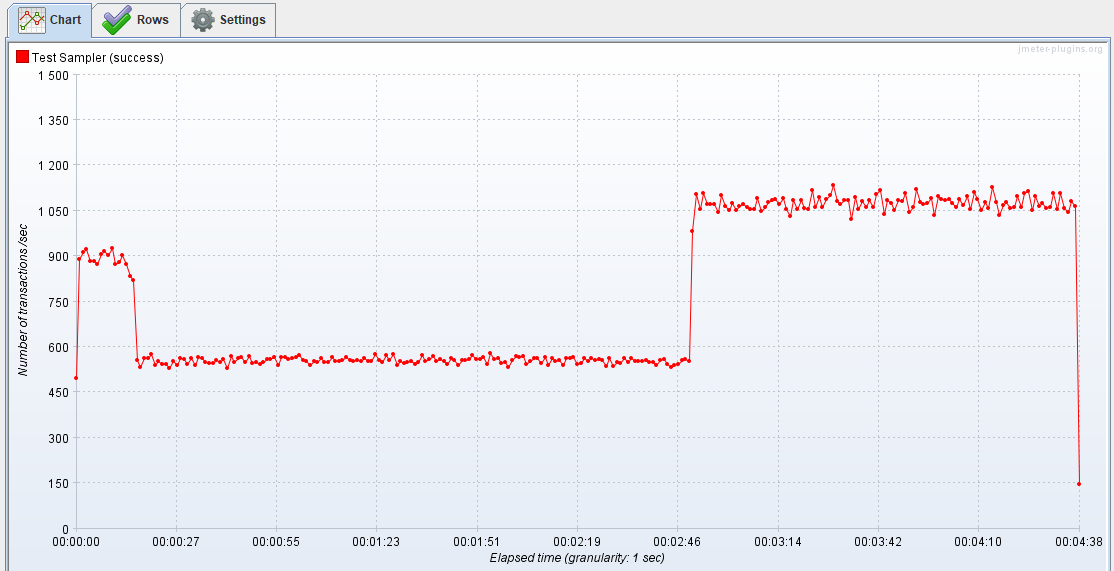The image size is (1114, 571).
Task: Click the '00:04:38' time axis label
Action: click(1079, 542)
